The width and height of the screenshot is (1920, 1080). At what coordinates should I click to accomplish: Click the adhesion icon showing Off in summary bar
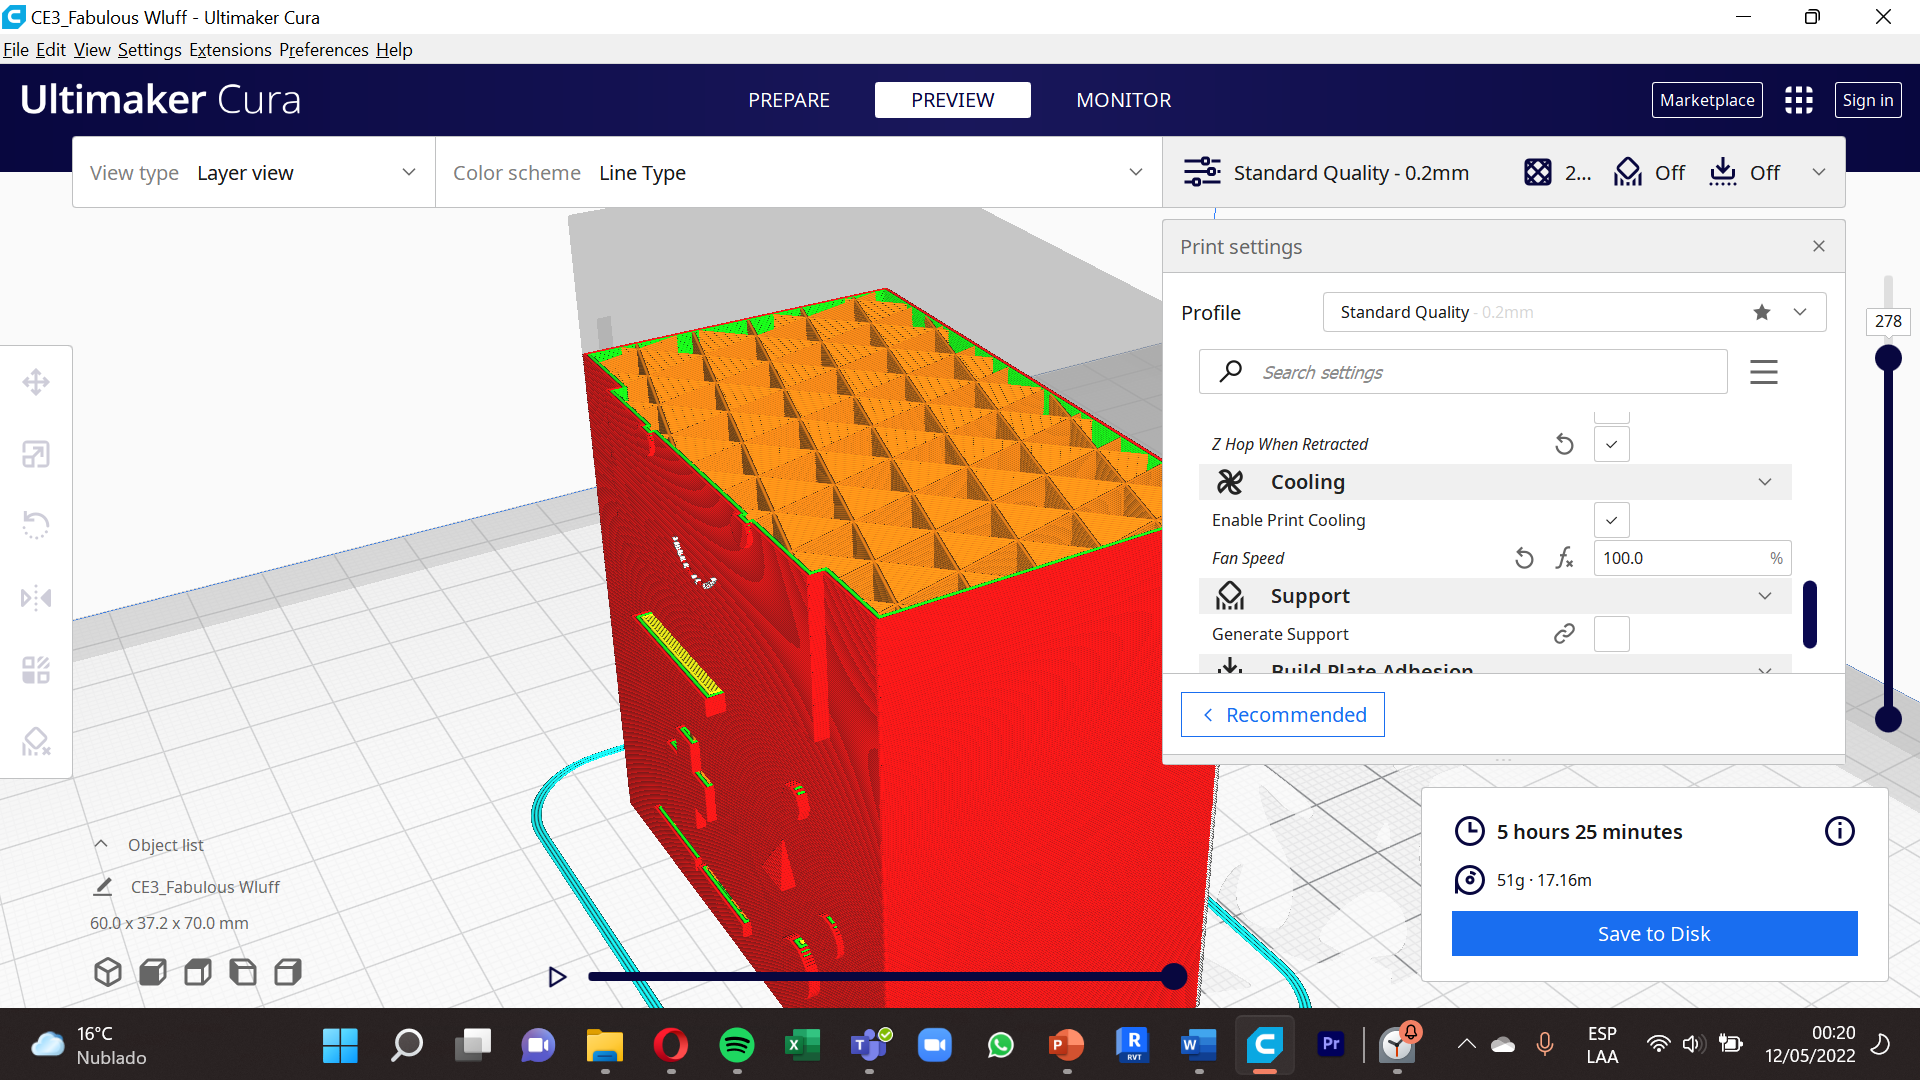tap(1723, 172)
